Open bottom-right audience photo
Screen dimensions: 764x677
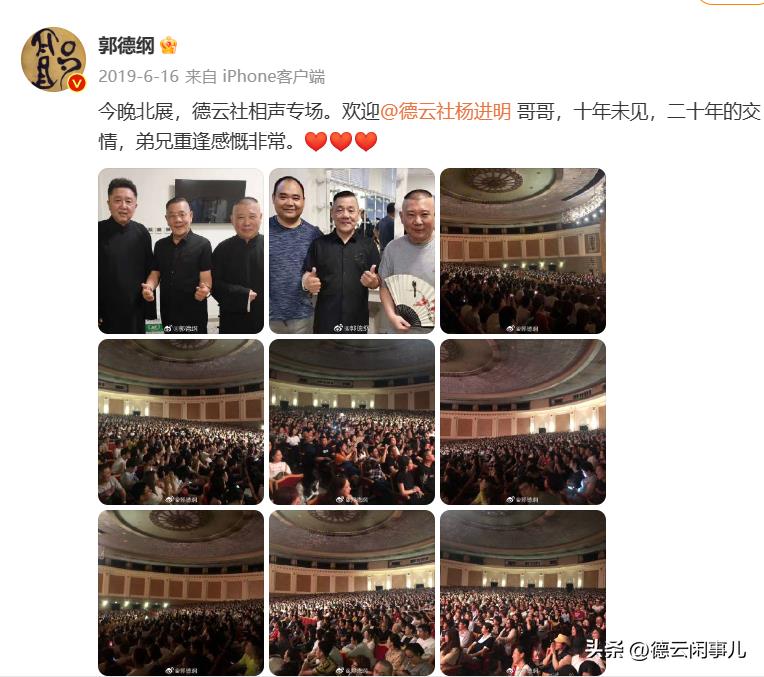click(x=523, y=593)
